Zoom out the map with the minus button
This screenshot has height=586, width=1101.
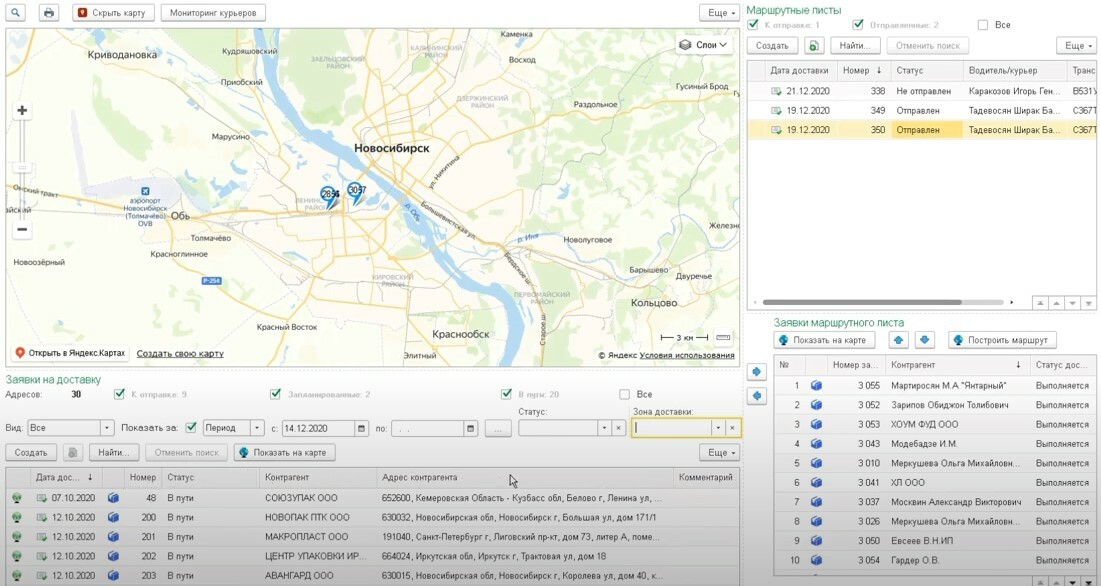(22, 229)
